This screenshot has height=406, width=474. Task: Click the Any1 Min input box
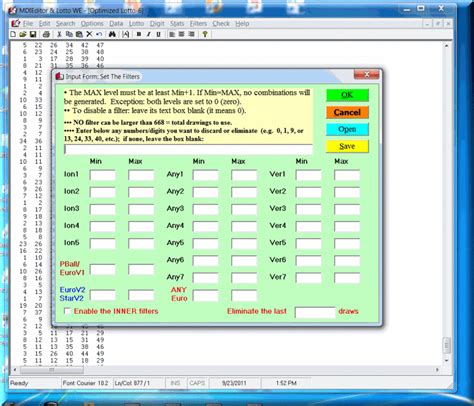tap(205, 175)
